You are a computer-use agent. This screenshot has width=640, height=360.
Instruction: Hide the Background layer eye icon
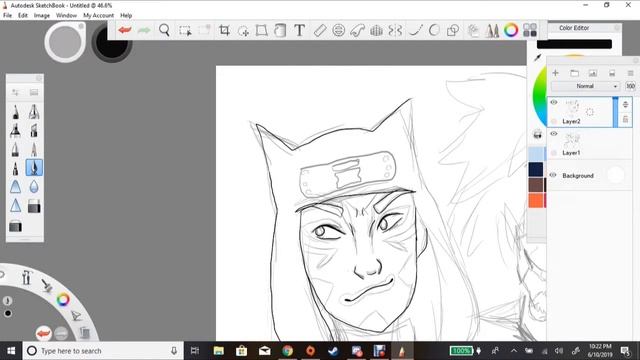pos(553,175)
